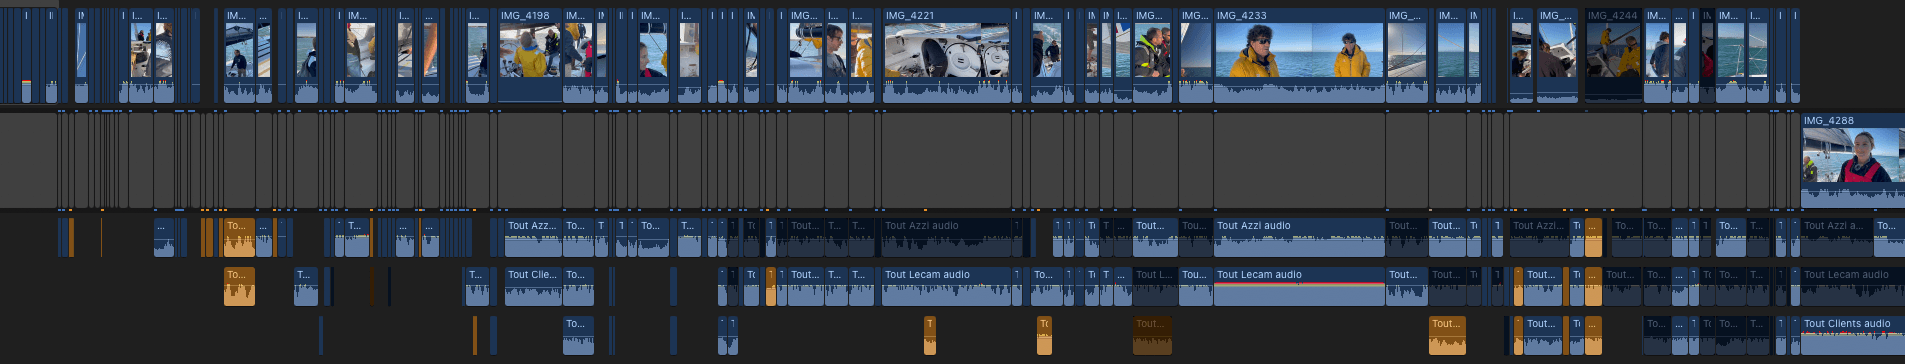Select the connected IMG_4288 clip
This screenshot has width=1905, height=364.
1853,161
